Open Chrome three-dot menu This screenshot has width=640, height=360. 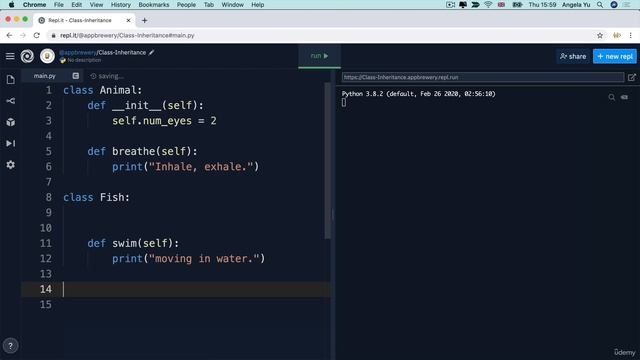(631, 36)
